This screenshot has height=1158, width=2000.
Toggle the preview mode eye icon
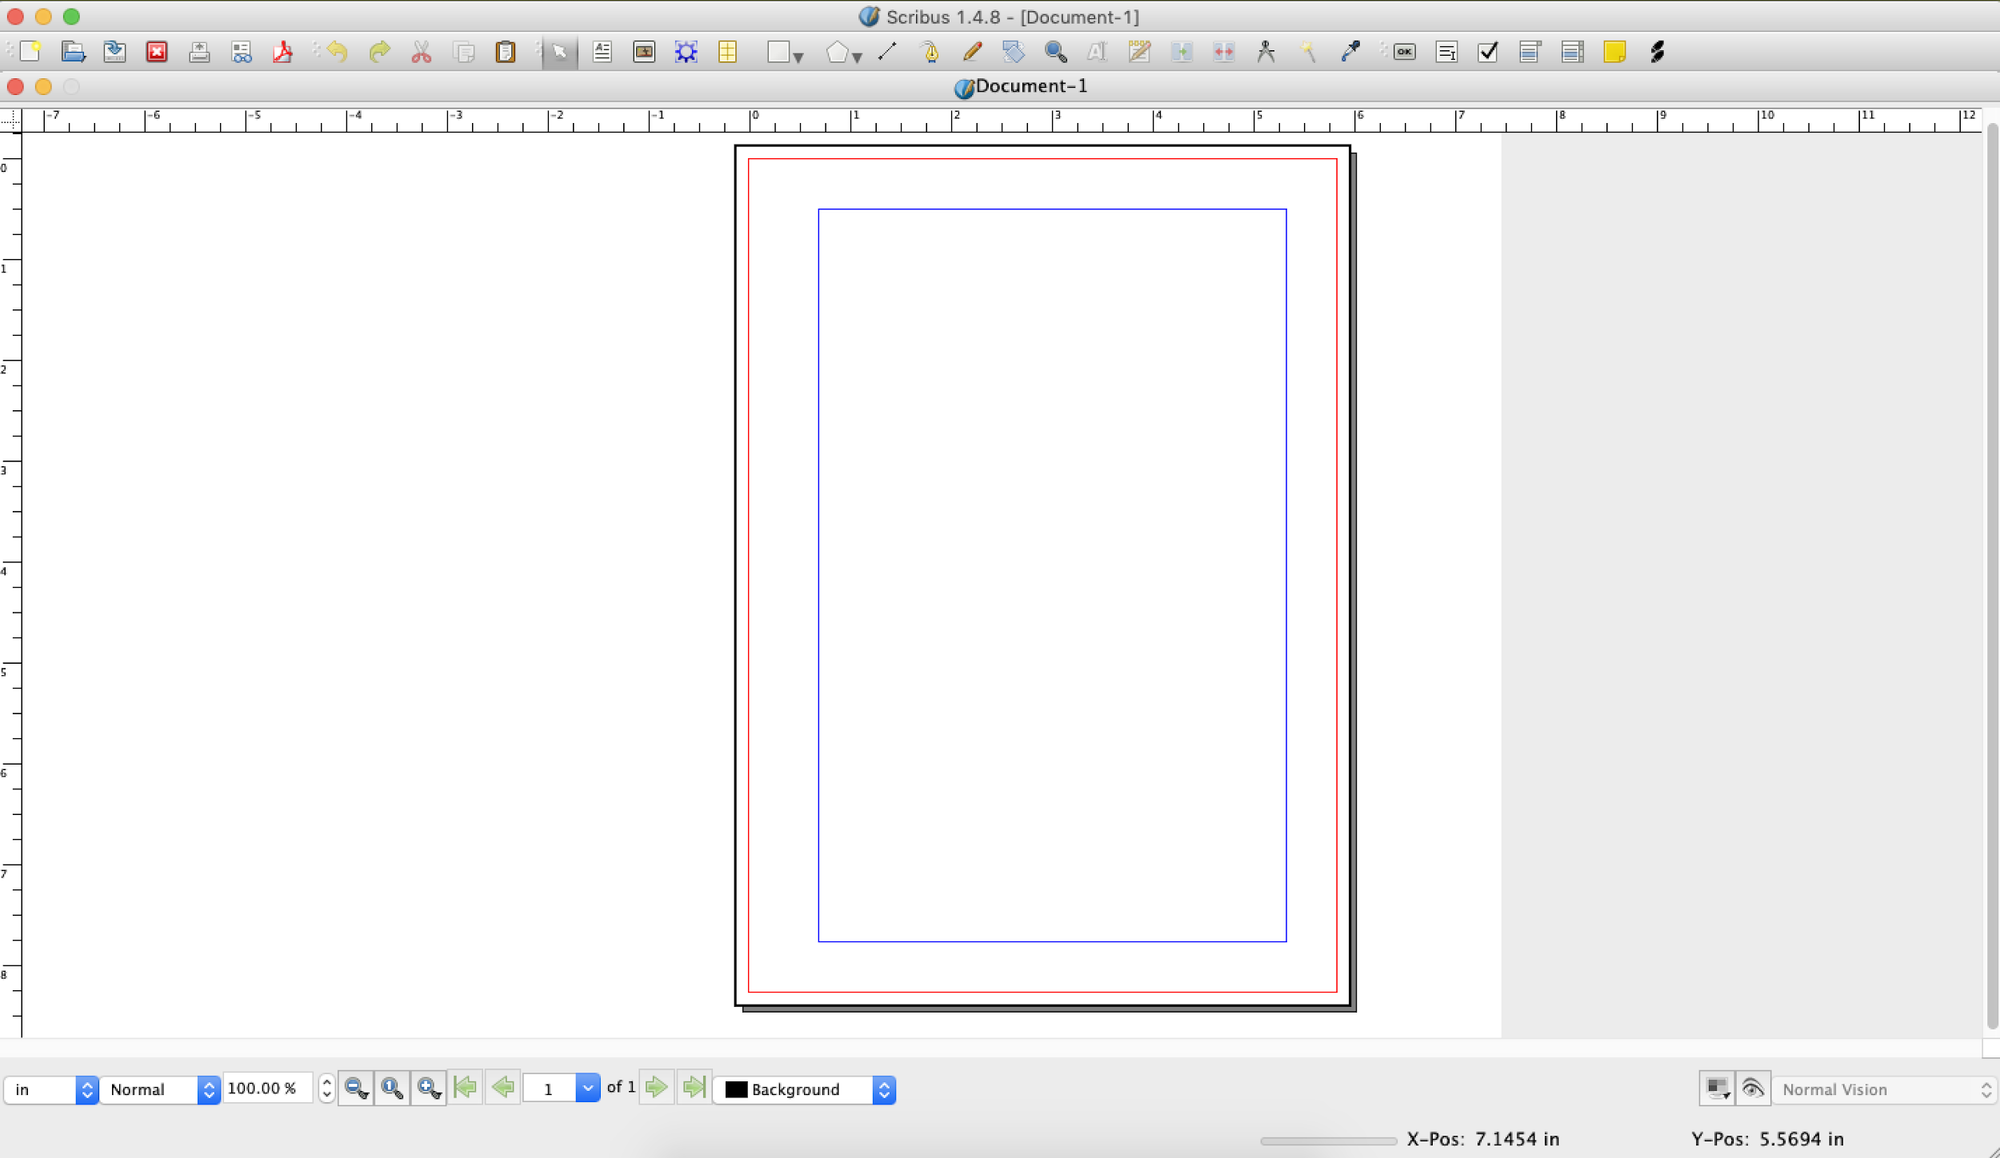coord(1753,1088)
